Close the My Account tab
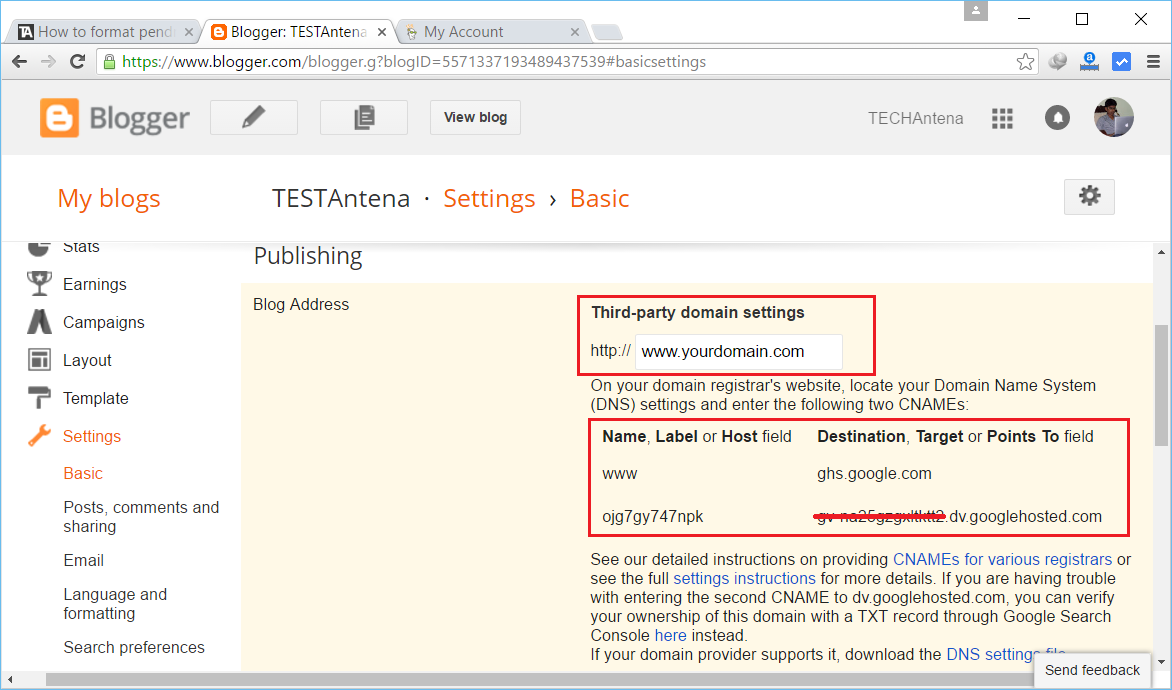Image resolution: width=1172 pixels, height=690 pixels. pyautogui.click(x=575, y=32)
